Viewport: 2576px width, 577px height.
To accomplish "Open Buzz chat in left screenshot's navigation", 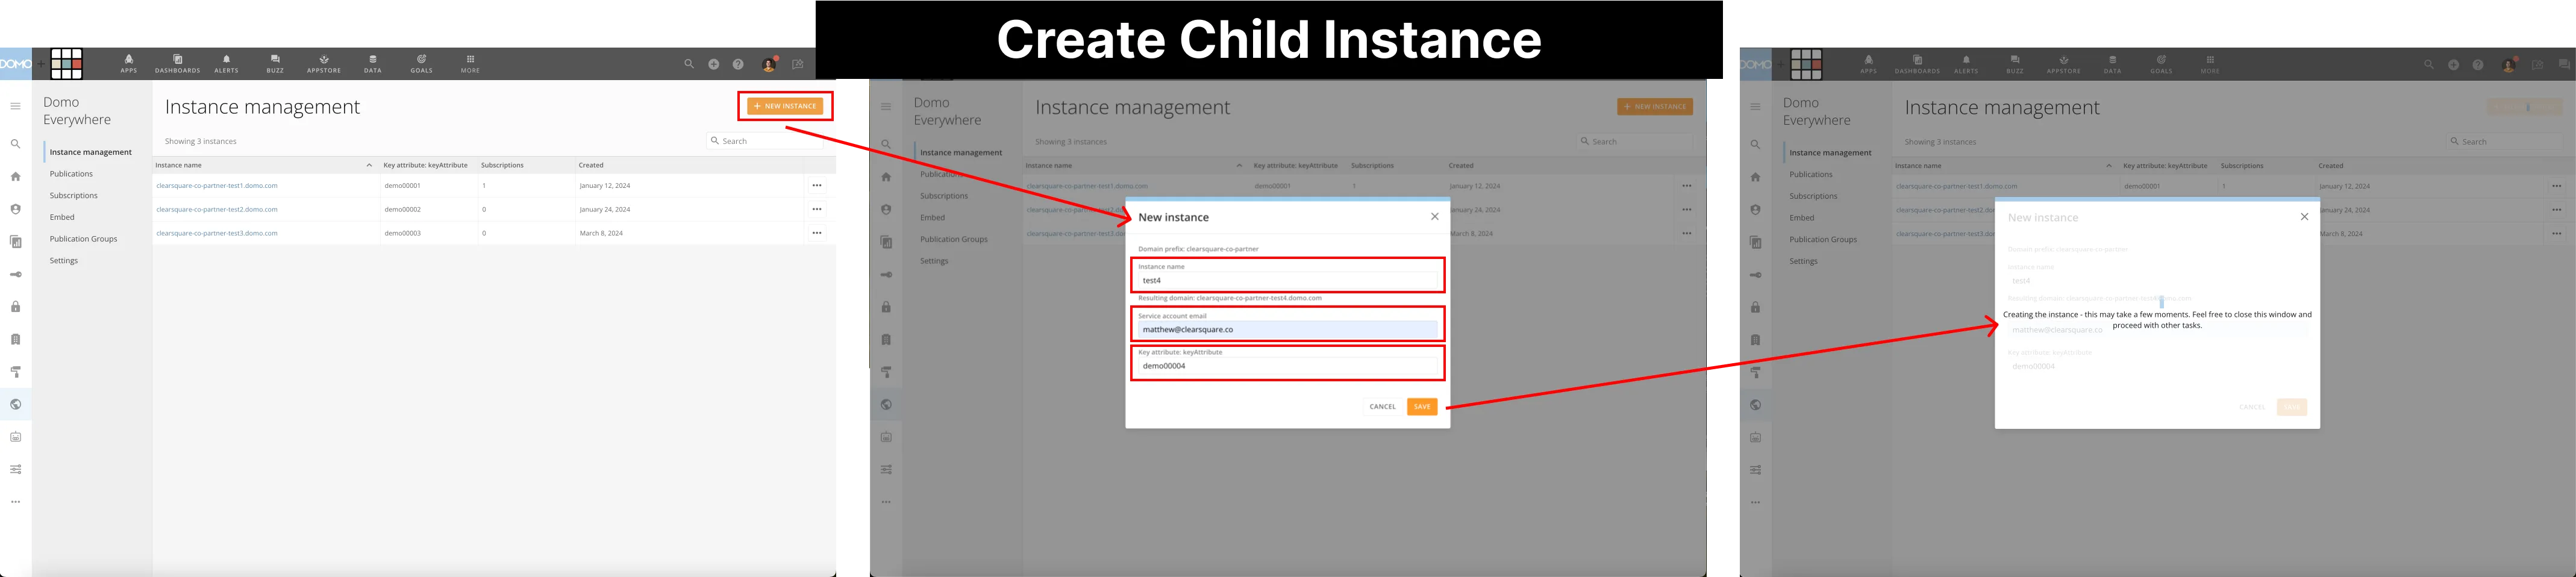I will click(275, 64).
